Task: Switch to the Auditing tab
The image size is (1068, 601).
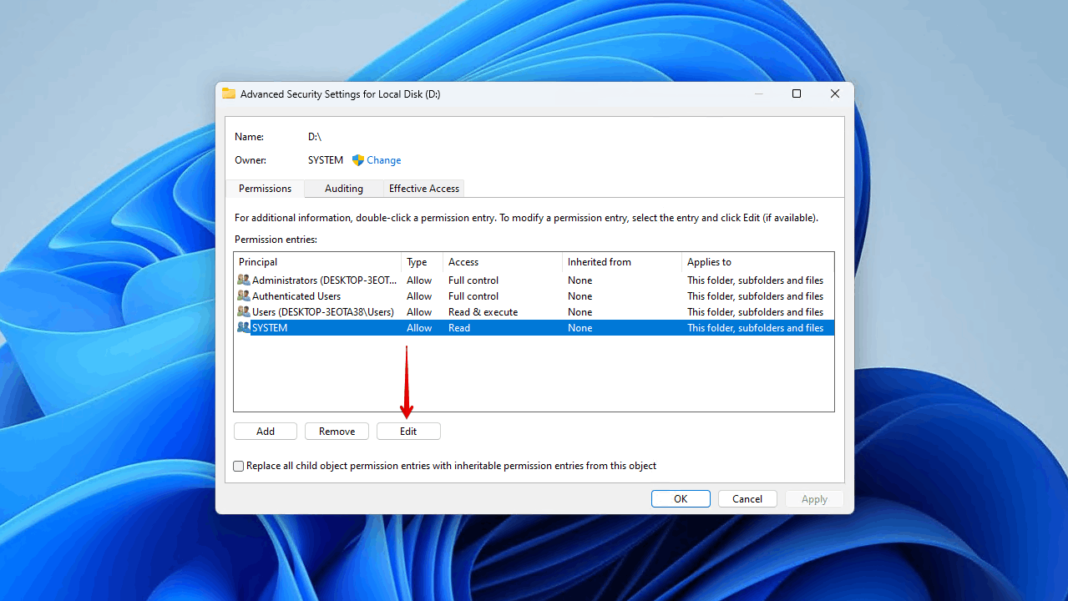Action: click(343, 188)
